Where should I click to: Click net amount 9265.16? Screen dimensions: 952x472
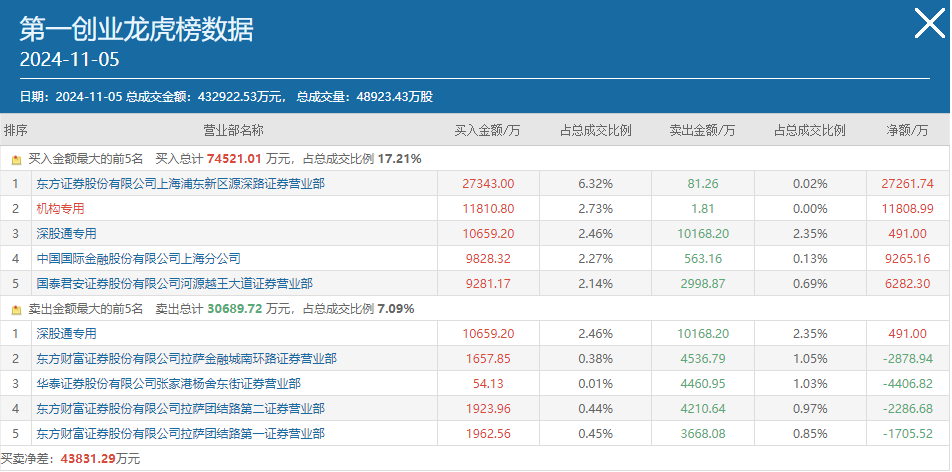(x=907, y=259)
